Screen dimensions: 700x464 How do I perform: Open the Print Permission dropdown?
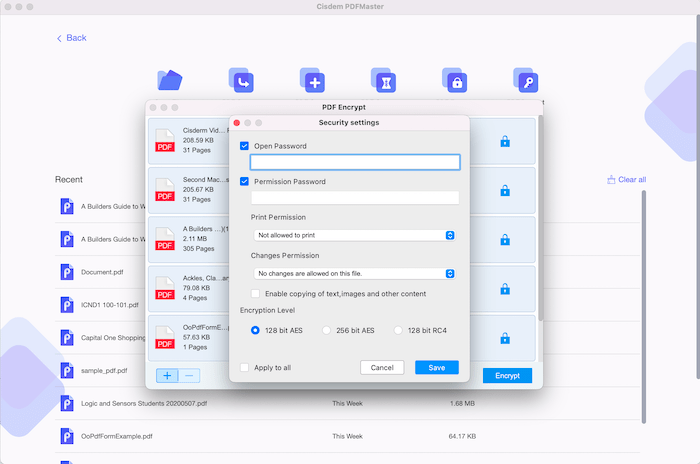pyautogui.click(x=354, y=235)
